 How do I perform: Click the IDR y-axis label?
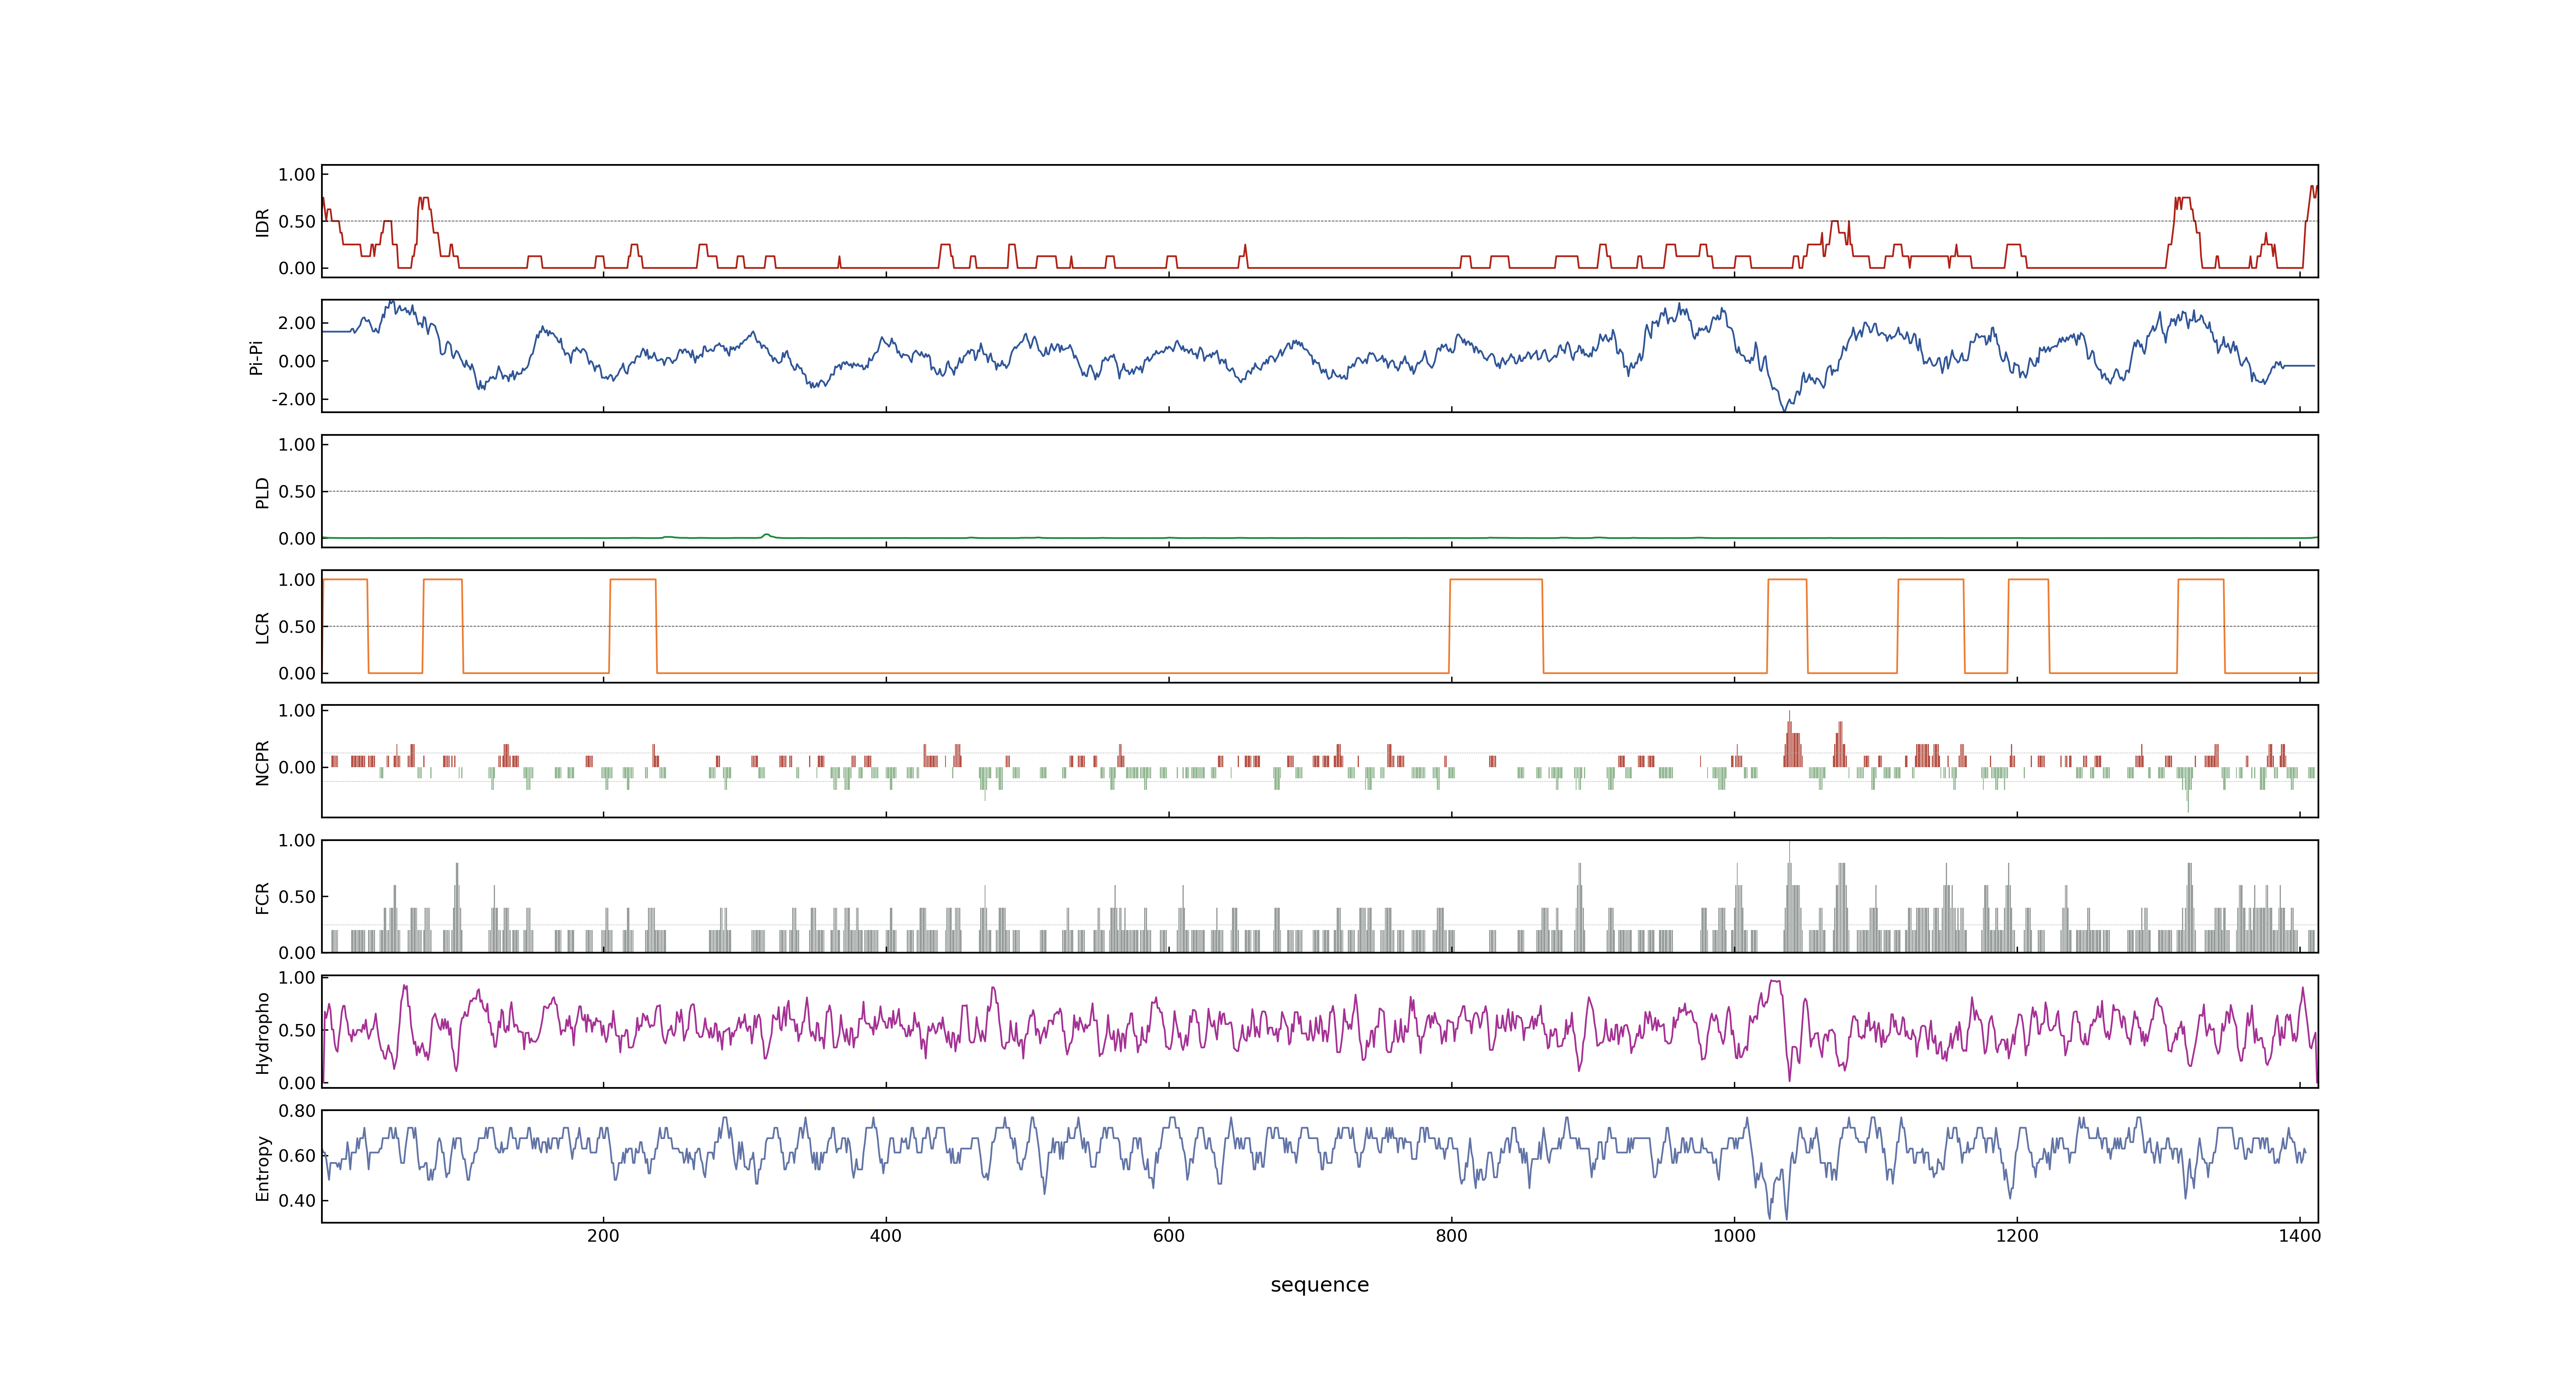click(x=262, y=222)
